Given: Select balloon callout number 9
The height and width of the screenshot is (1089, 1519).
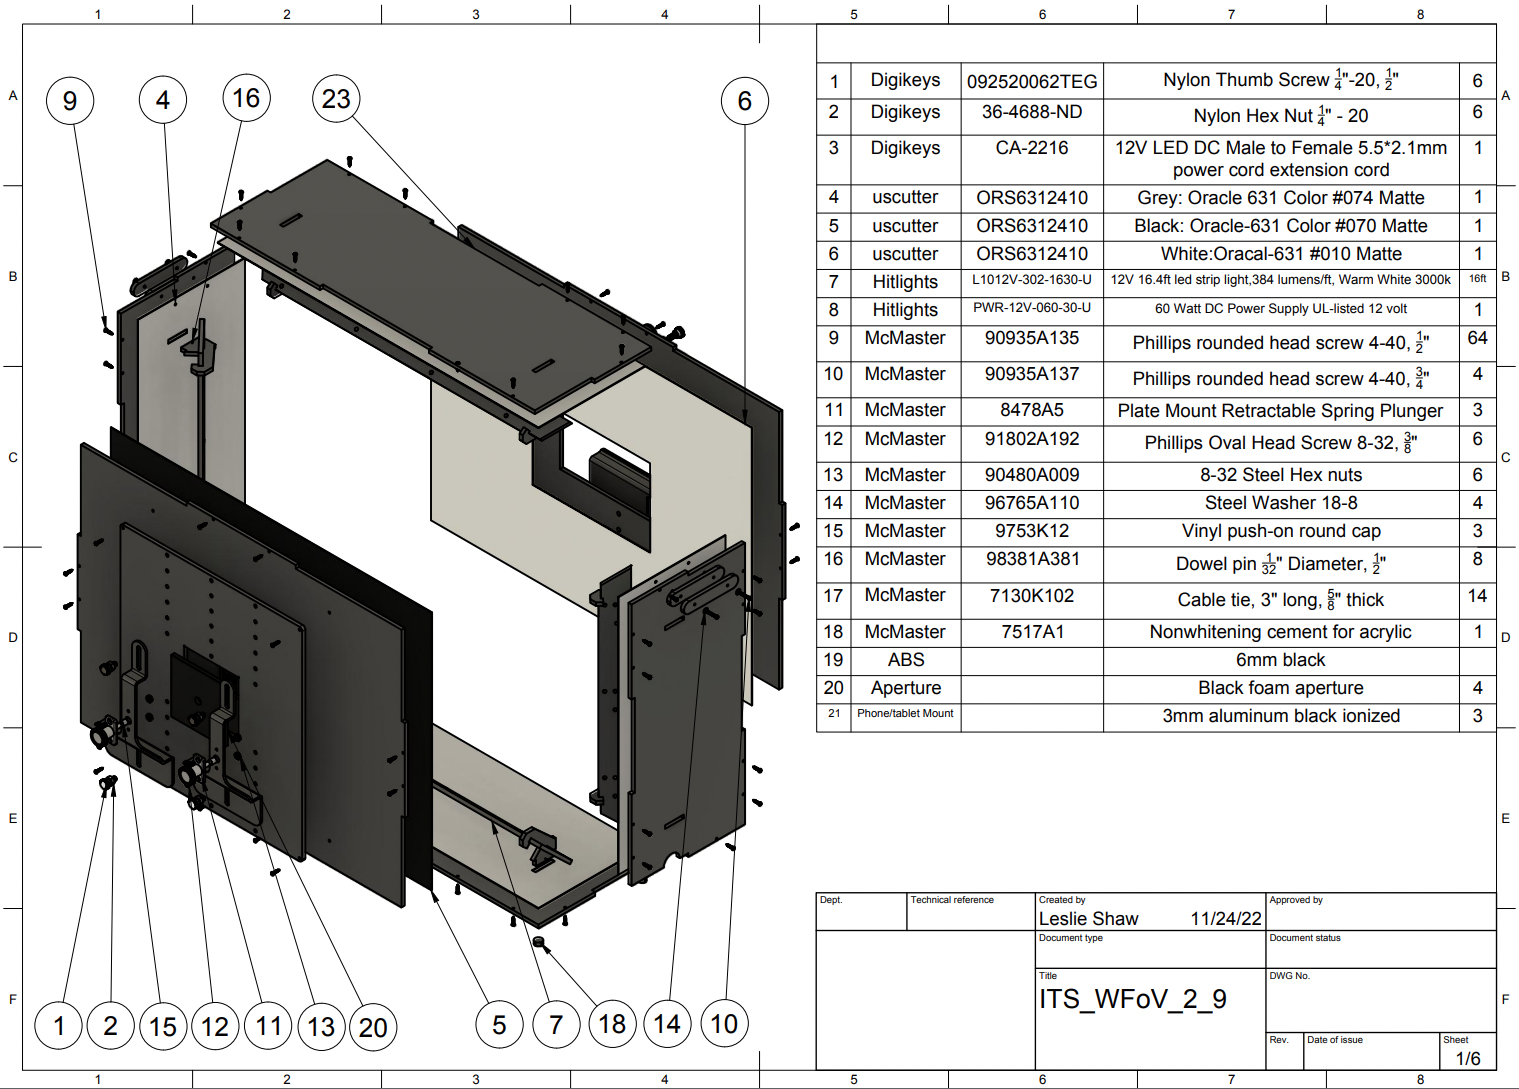Looking at the screenshot, I should point(69,100).
